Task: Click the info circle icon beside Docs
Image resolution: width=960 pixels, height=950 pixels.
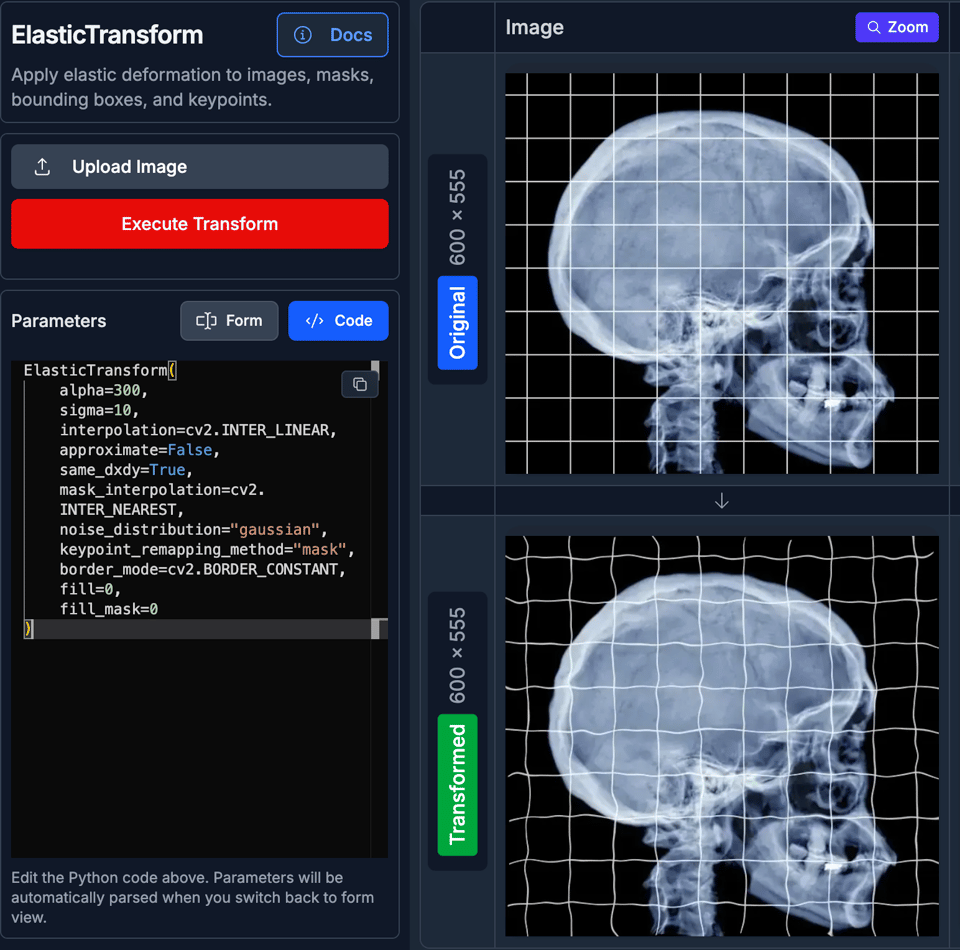Action: pos(303,35)
